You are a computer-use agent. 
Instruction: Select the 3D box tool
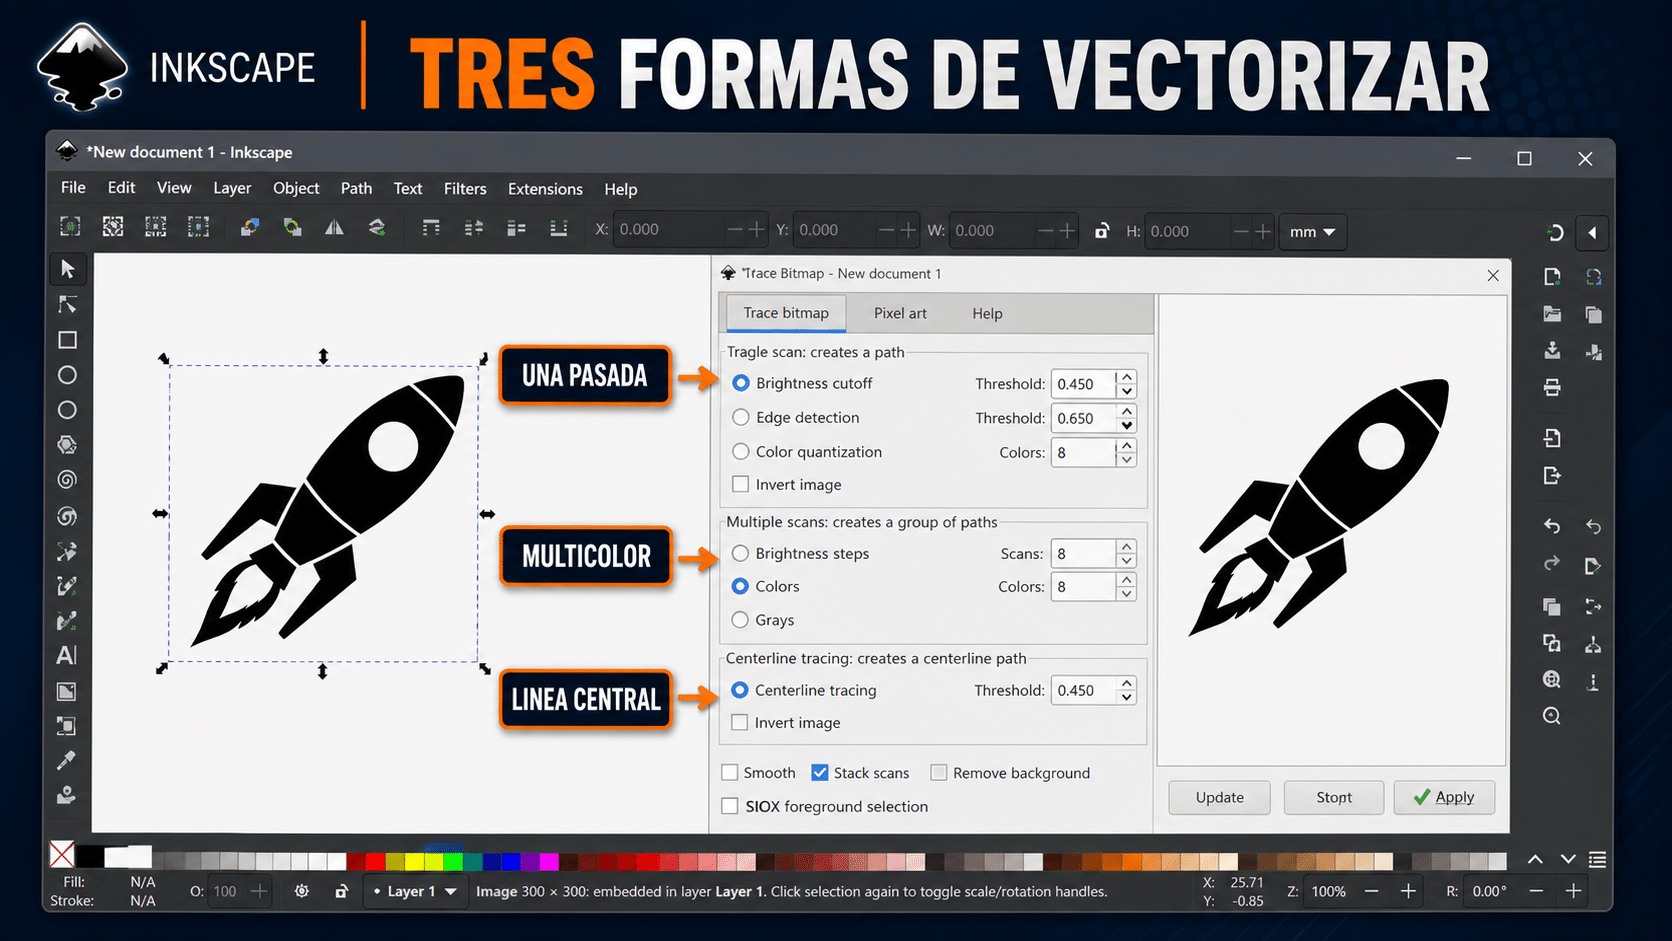coord(67,445)
